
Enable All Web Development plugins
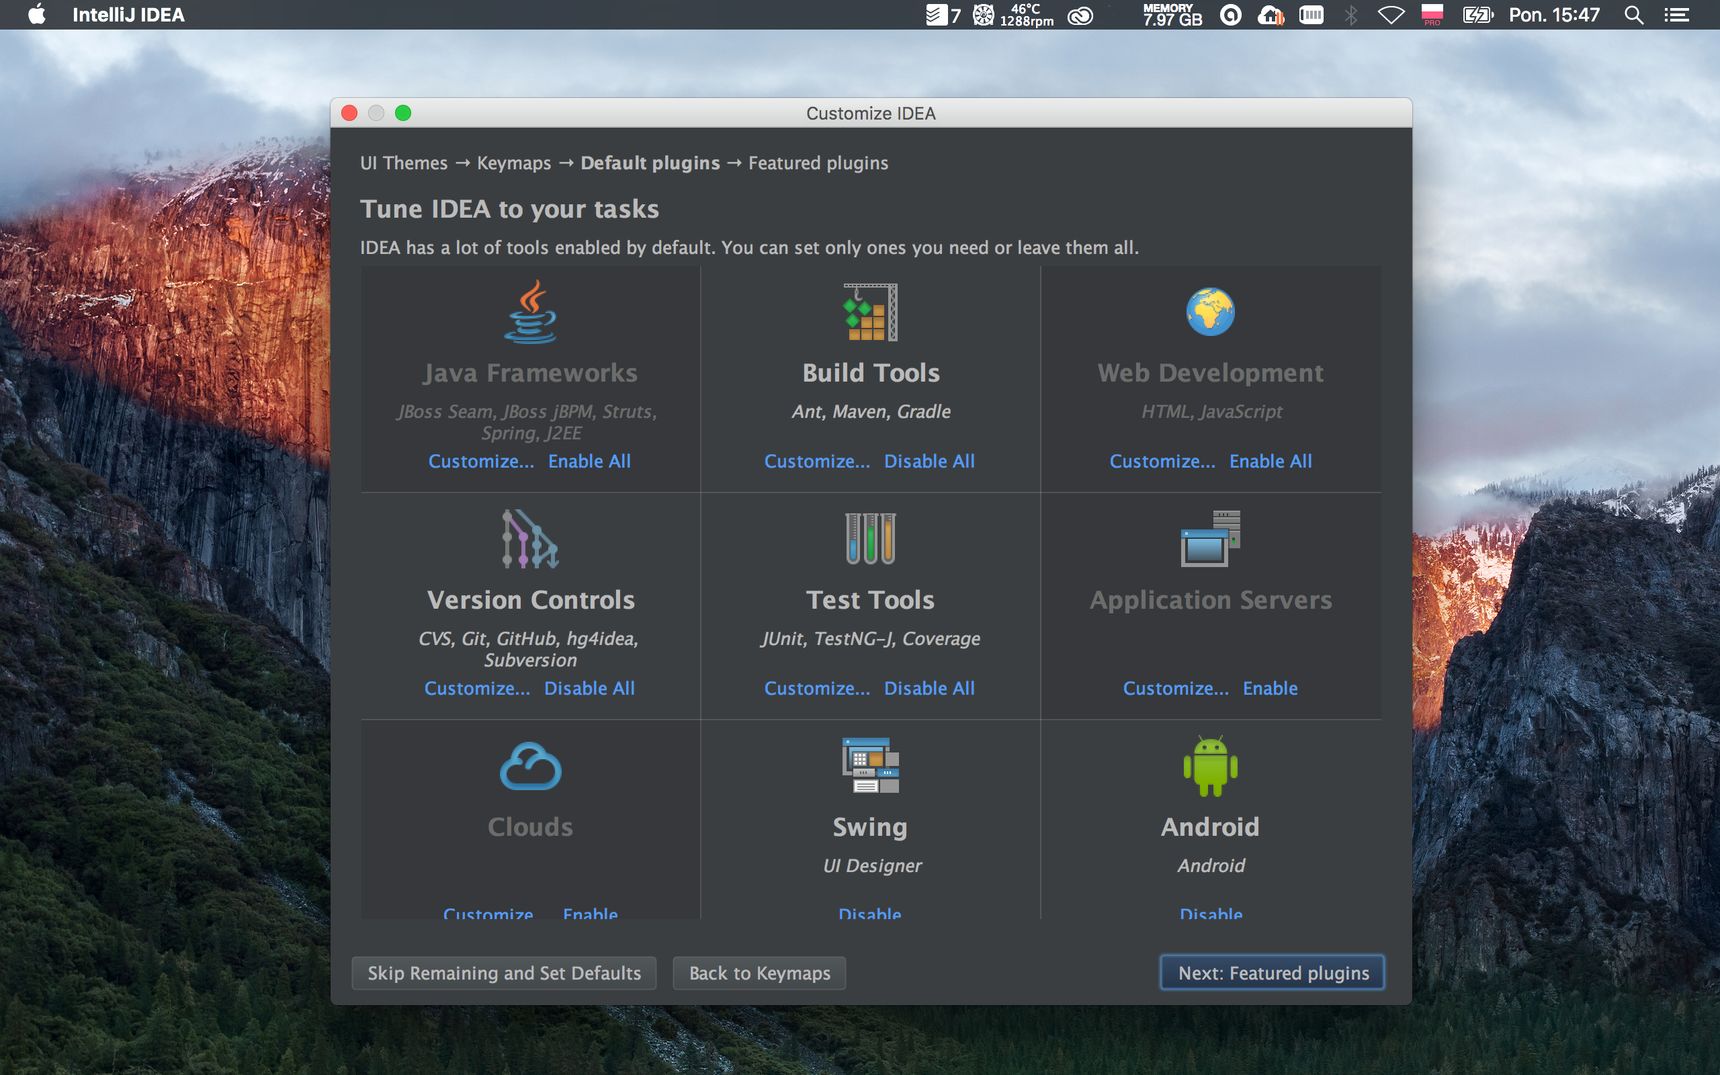tap(1270, 461)
